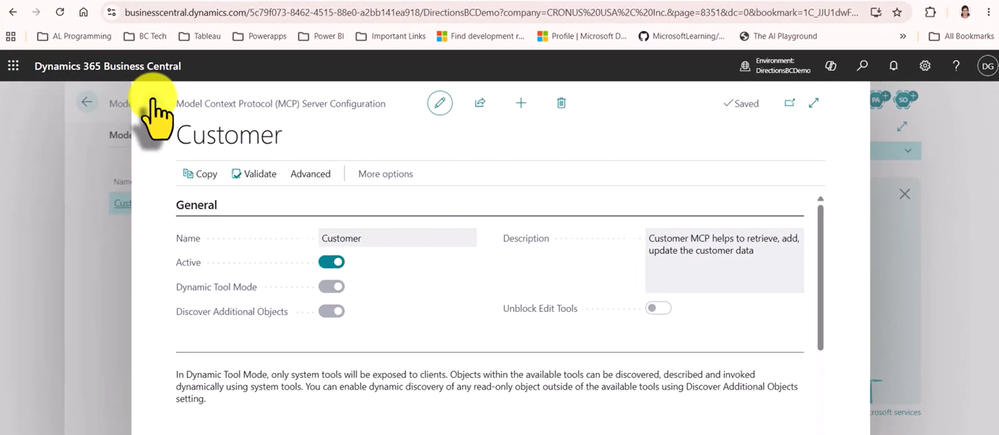Open Powerapps bookmark folder
The height and width of the screenshot is (435, 999).
click(x=259, y=36)
